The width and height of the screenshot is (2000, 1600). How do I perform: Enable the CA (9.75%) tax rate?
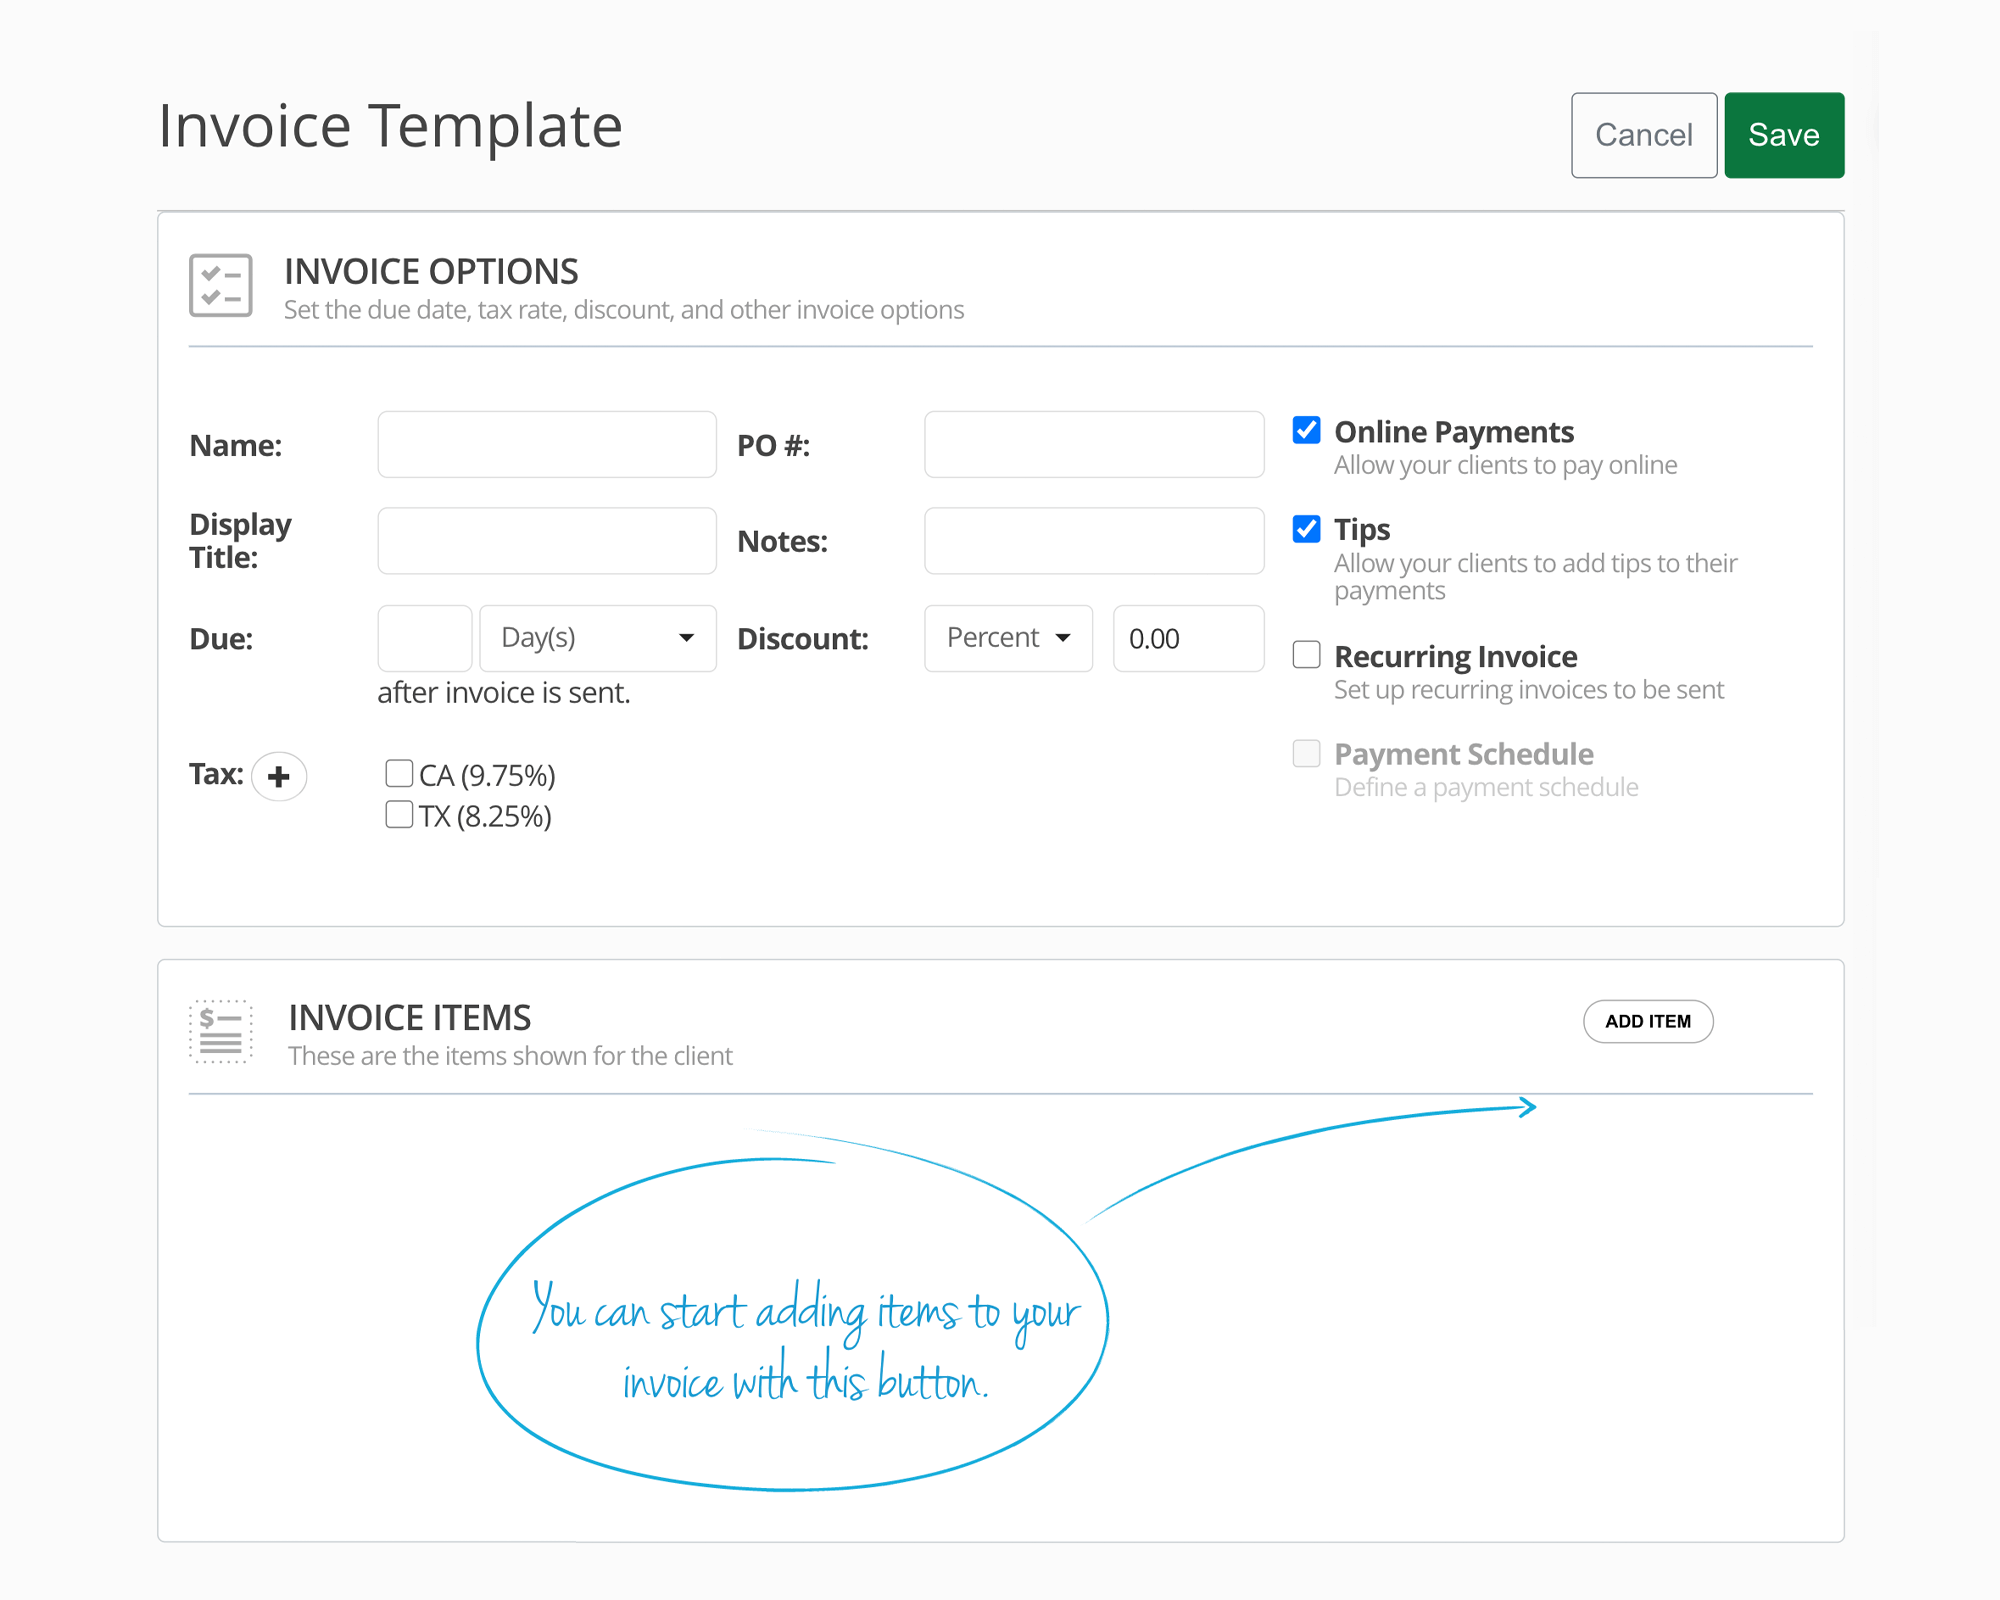(x=399, y=772)
